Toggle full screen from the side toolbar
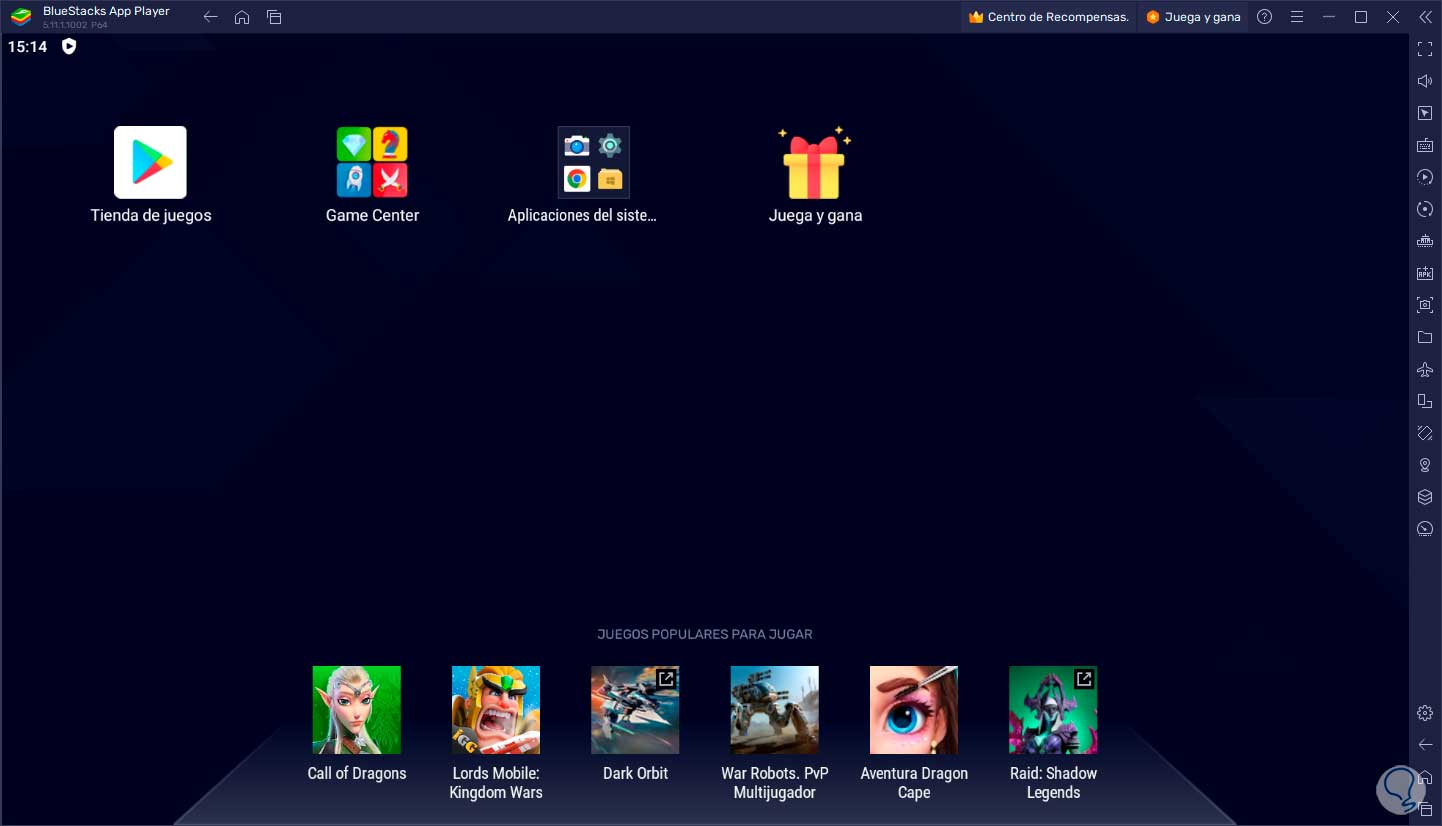The height and width of the screenshot is (826, 1442). click(x=1425, y=49)
